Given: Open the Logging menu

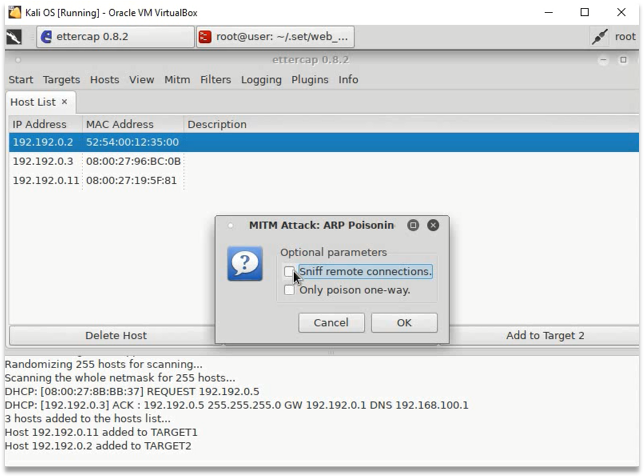Looking at the screenshot, I should [261, 80].
